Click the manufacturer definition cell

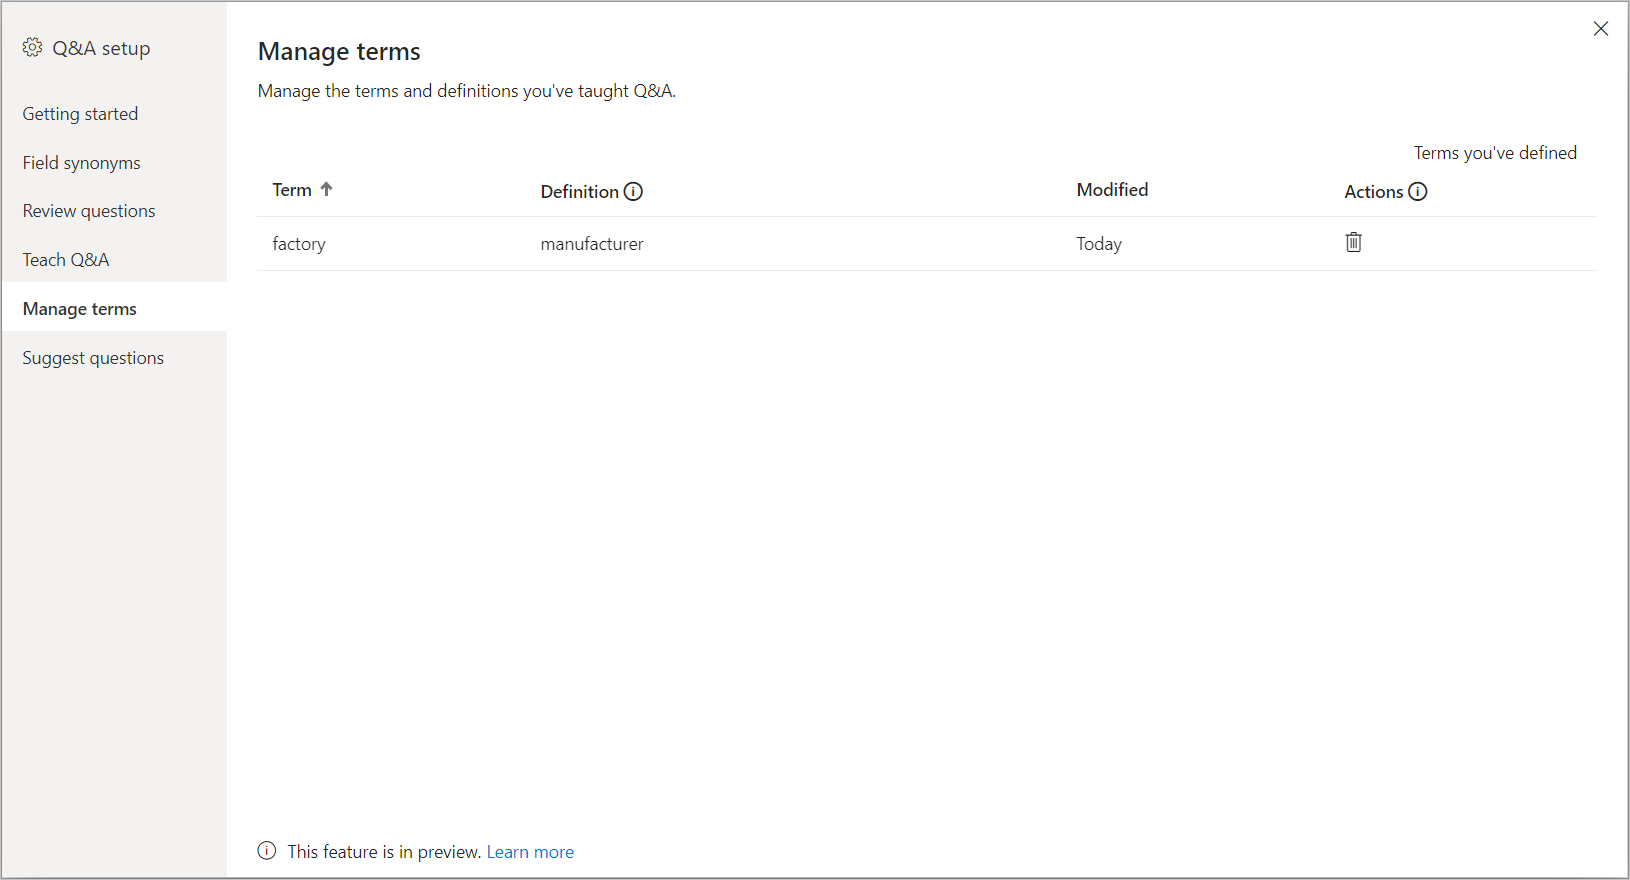point(592,244)
